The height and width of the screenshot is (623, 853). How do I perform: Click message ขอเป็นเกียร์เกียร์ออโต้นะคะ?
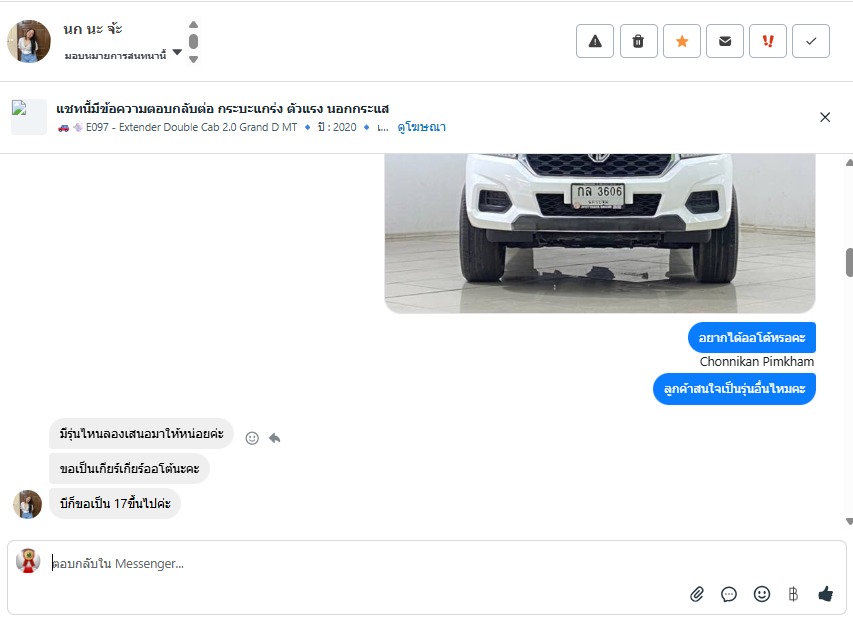129,468
